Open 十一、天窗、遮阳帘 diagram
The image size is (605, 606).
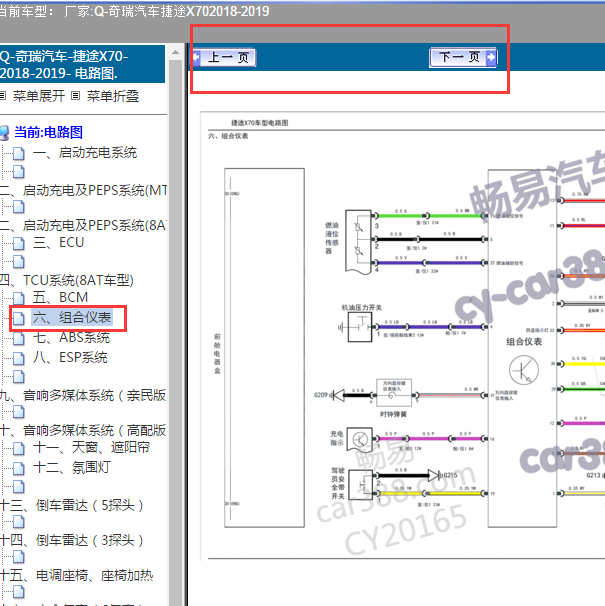(92, 448)
